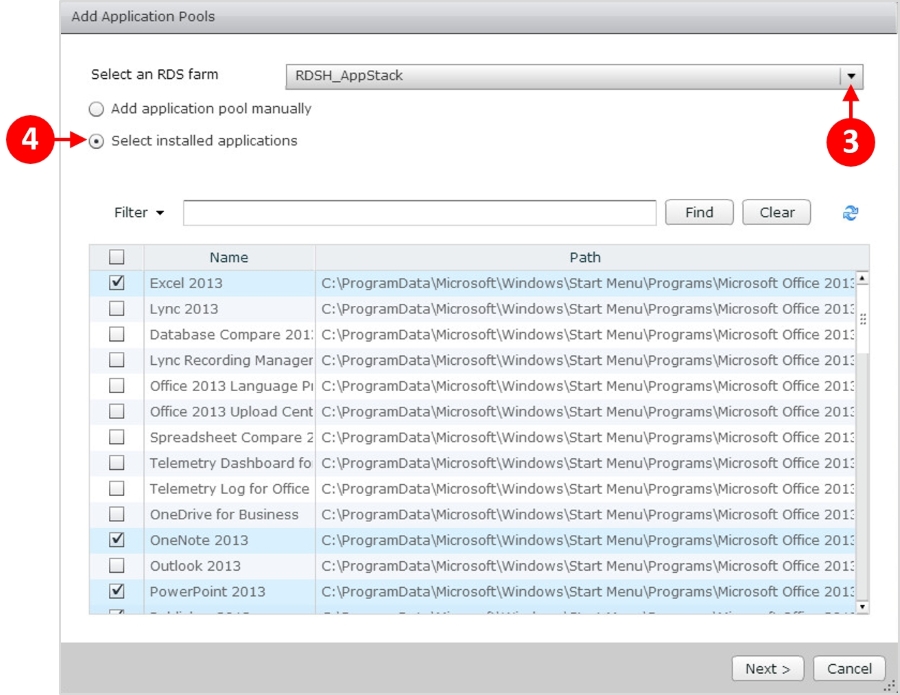Click the Next button
This screenshot has width=900, height=695.
tap(767, 669)
